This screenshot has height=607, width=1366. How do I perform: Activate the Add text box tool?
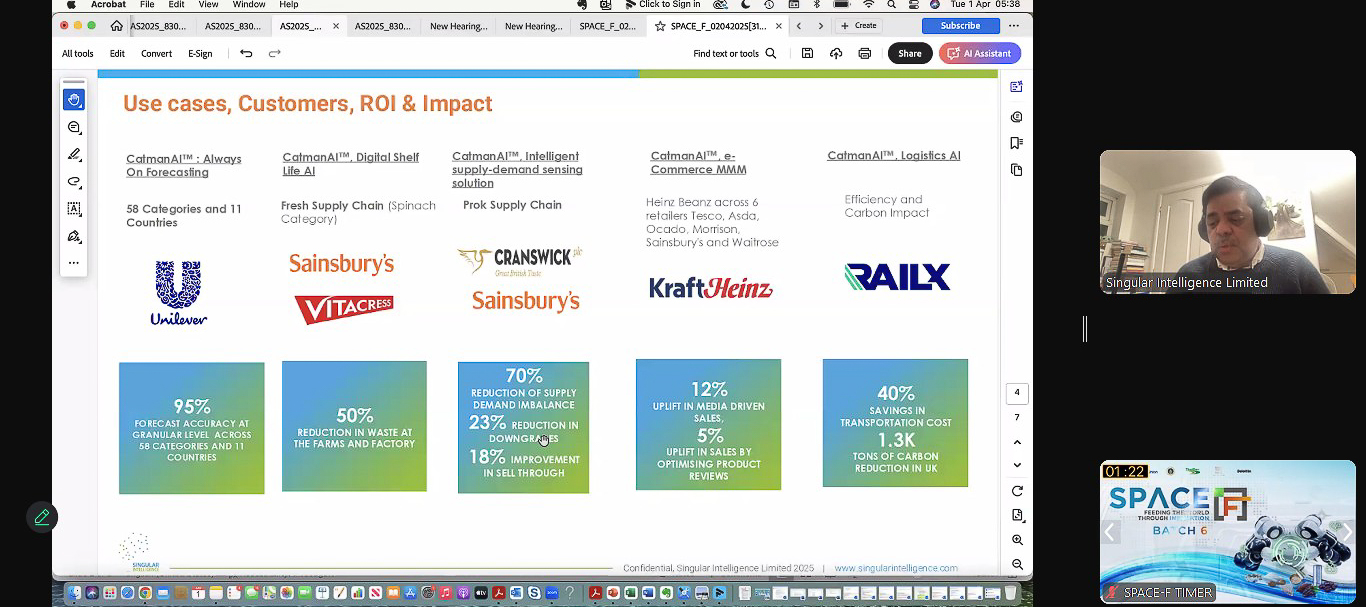tap(73, 209)
